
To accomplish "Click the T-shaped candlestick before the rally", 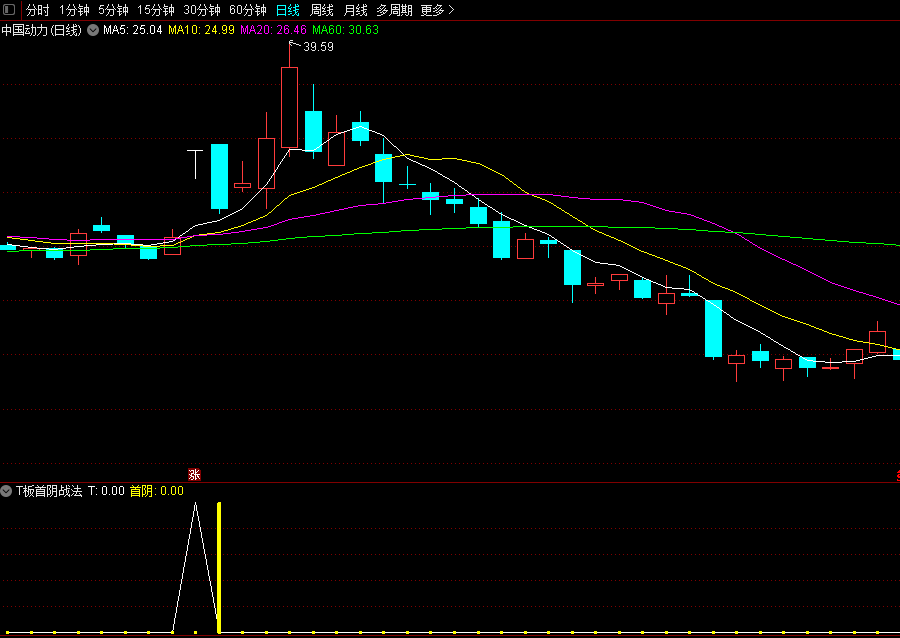I will point(195,164).
